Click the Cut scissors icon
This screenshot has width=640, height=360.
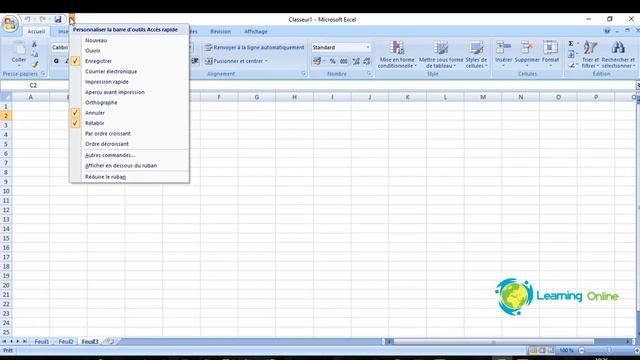pos(34,44)
